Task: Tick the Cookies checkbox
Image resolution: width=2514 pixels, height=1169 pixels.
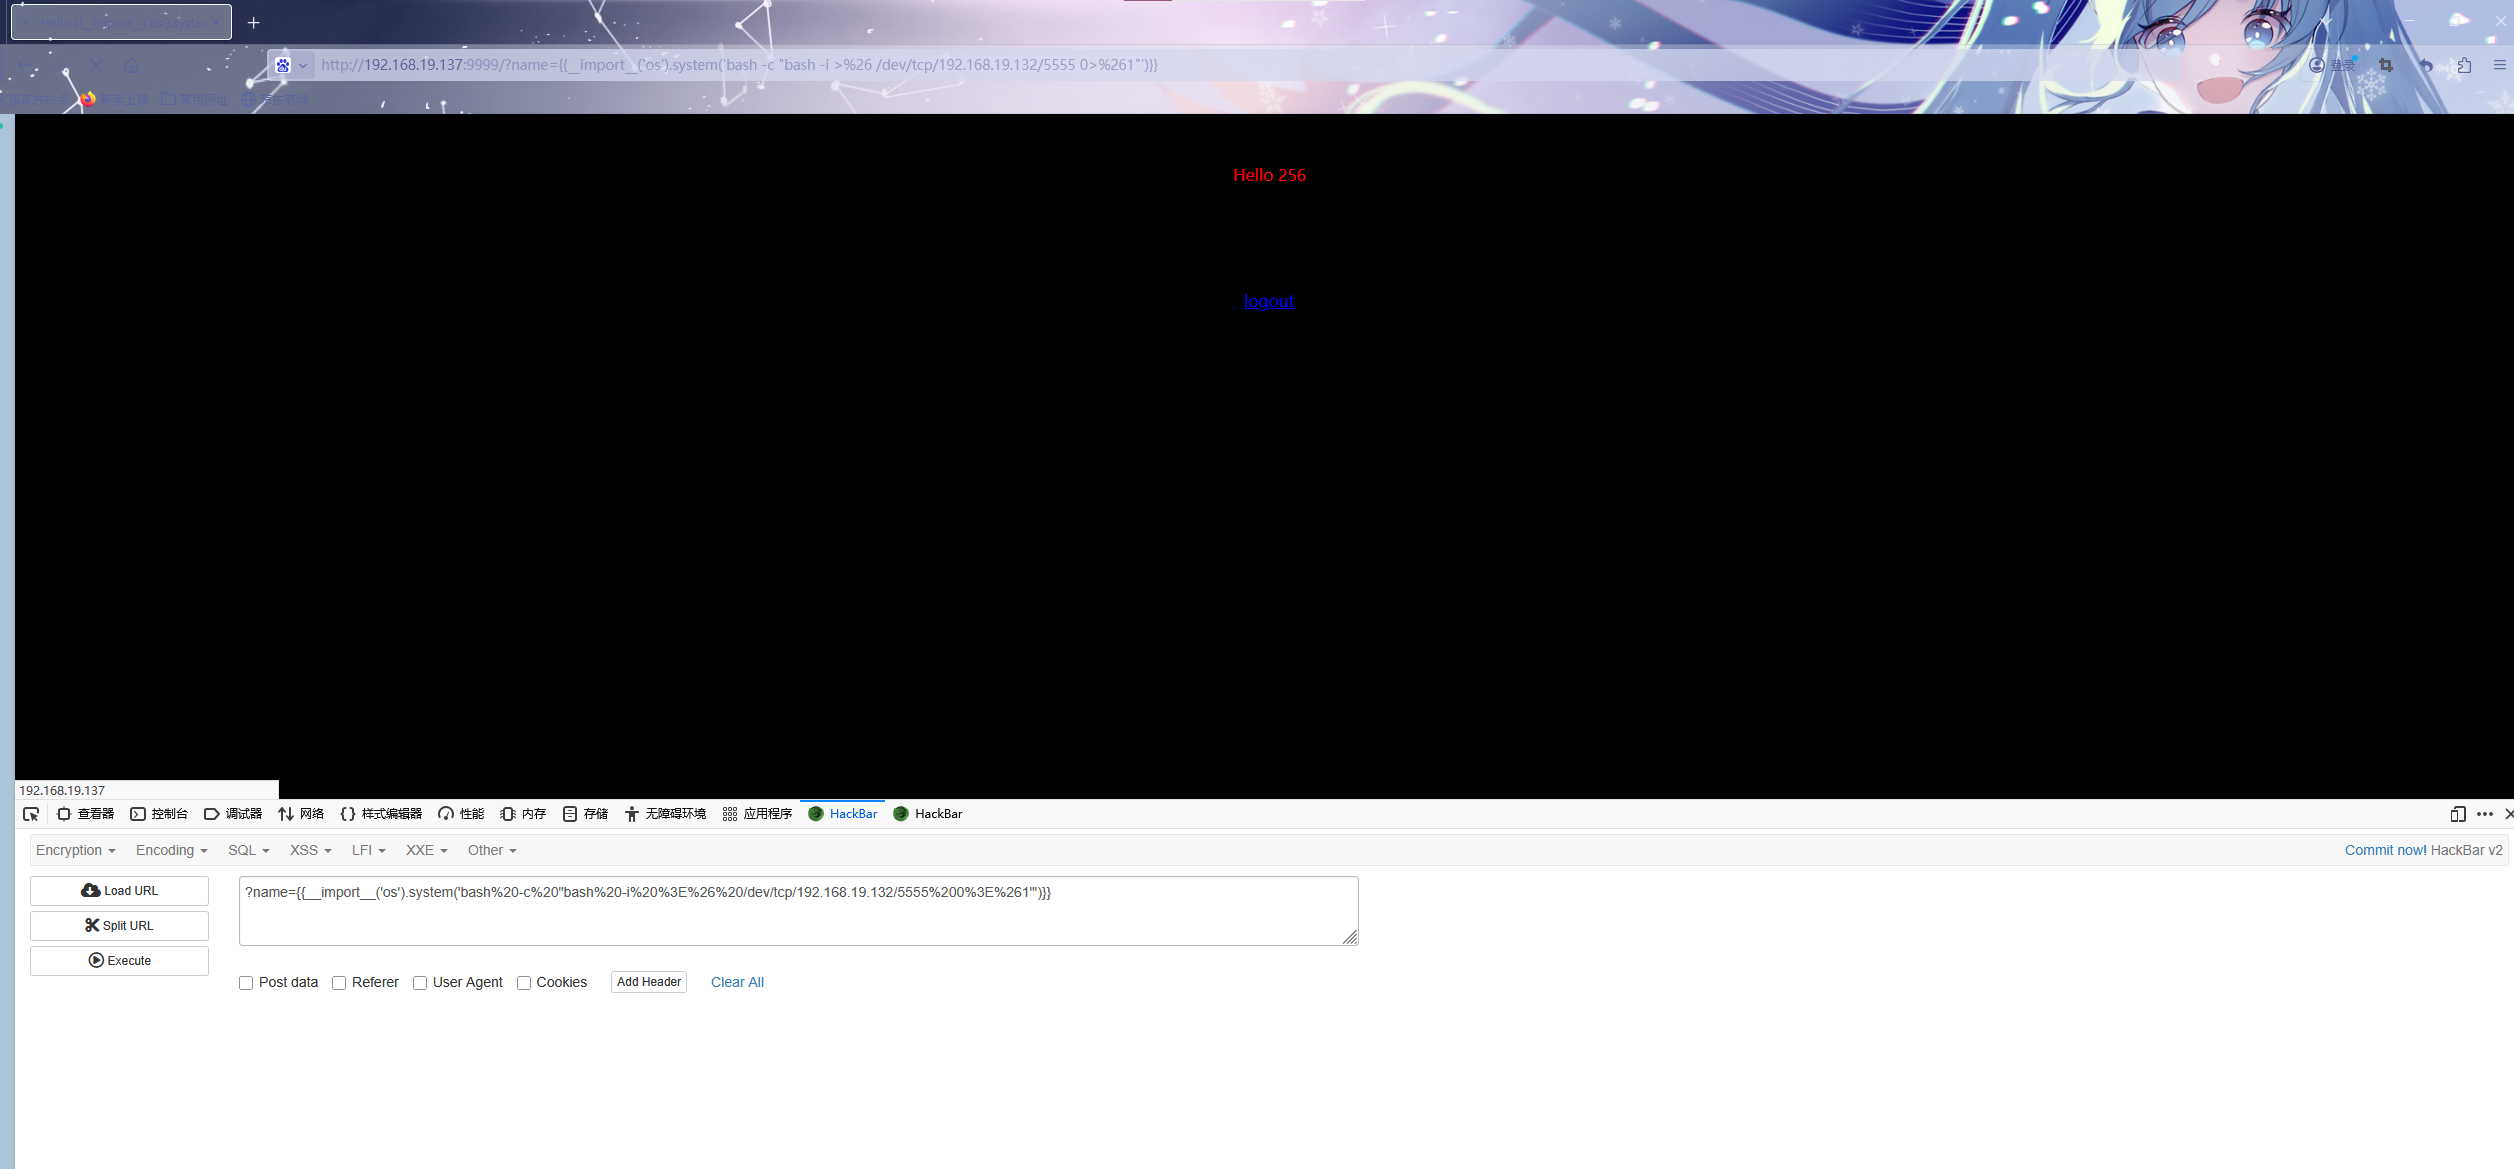Action: coord(524,983)
